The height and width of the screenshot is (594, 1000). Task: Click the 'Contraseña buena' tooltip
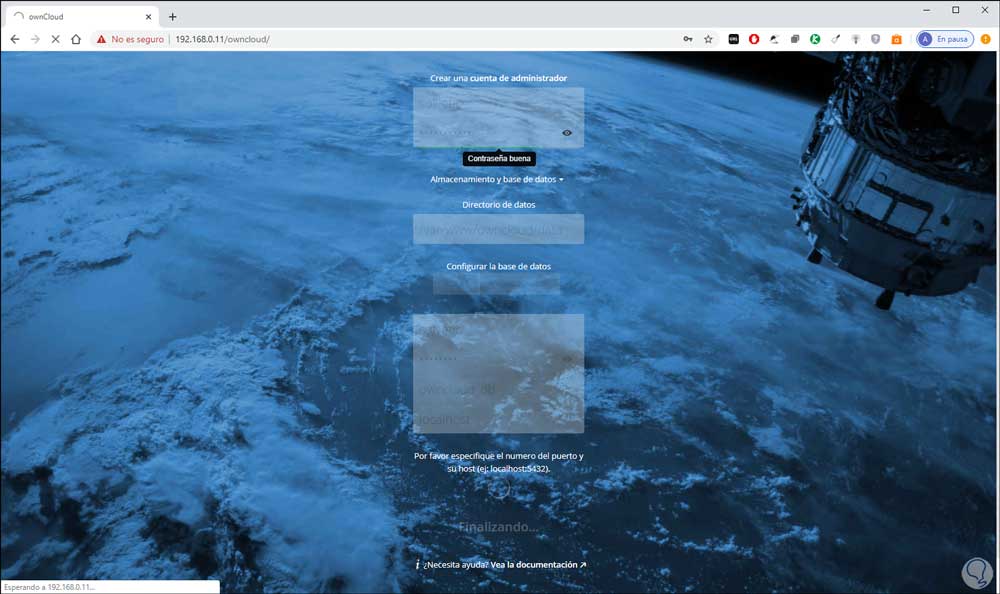point(499,158)
